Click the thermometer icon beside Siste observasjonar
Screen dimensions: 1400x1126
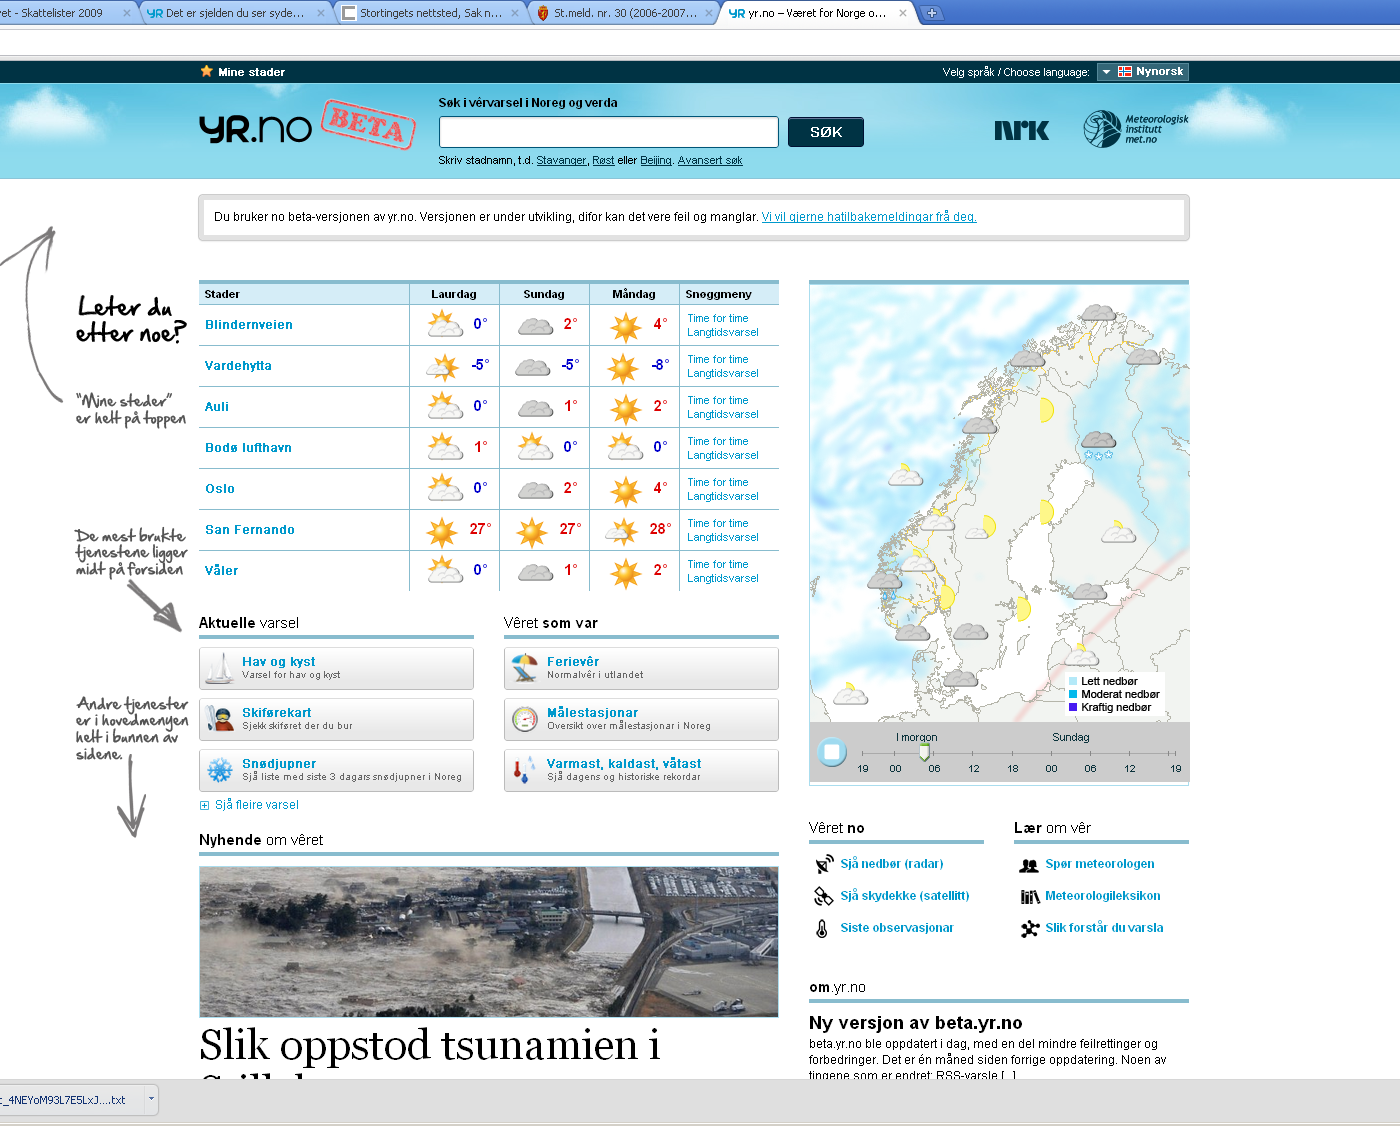[822, 928]
